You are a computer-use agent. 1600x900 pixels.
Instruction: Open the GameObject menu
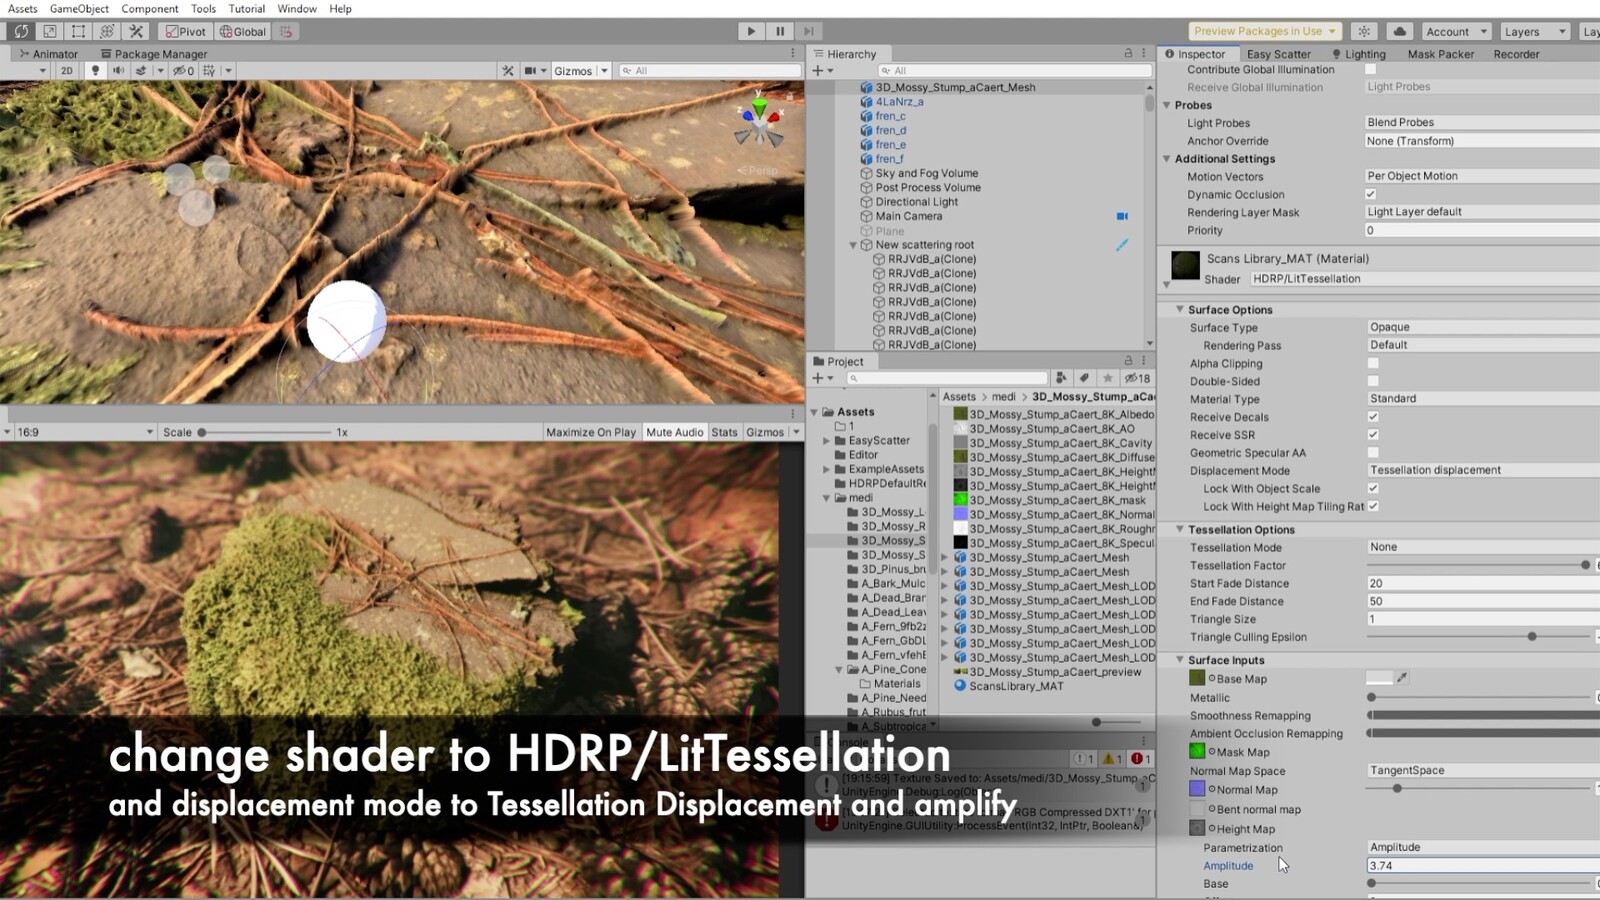click(79, 8)
